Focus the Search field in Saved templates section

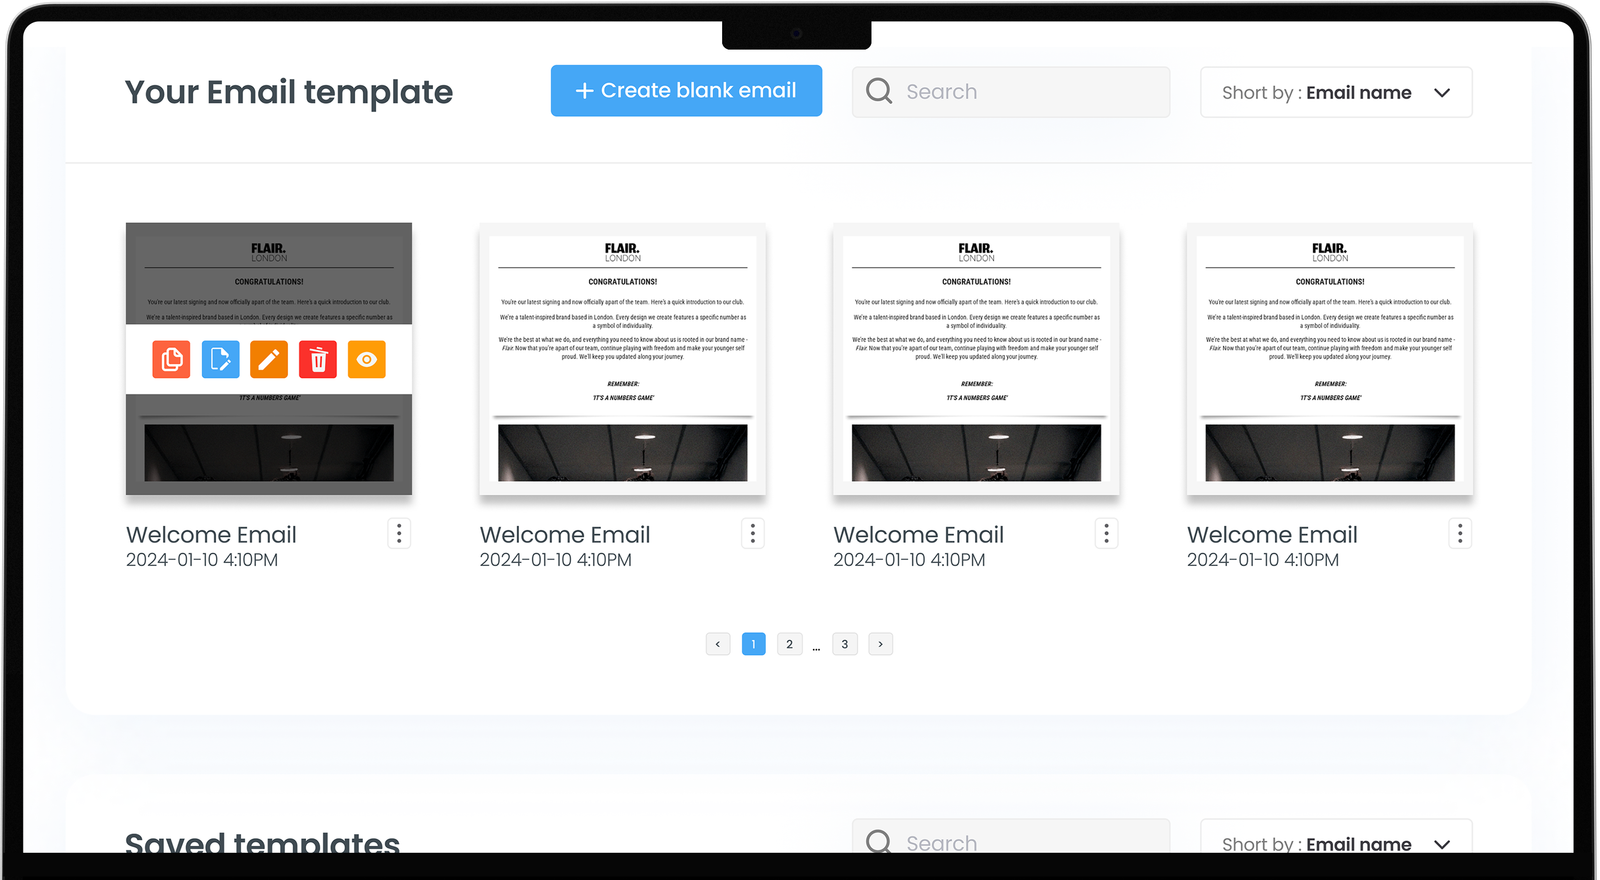coord(1011,838)
